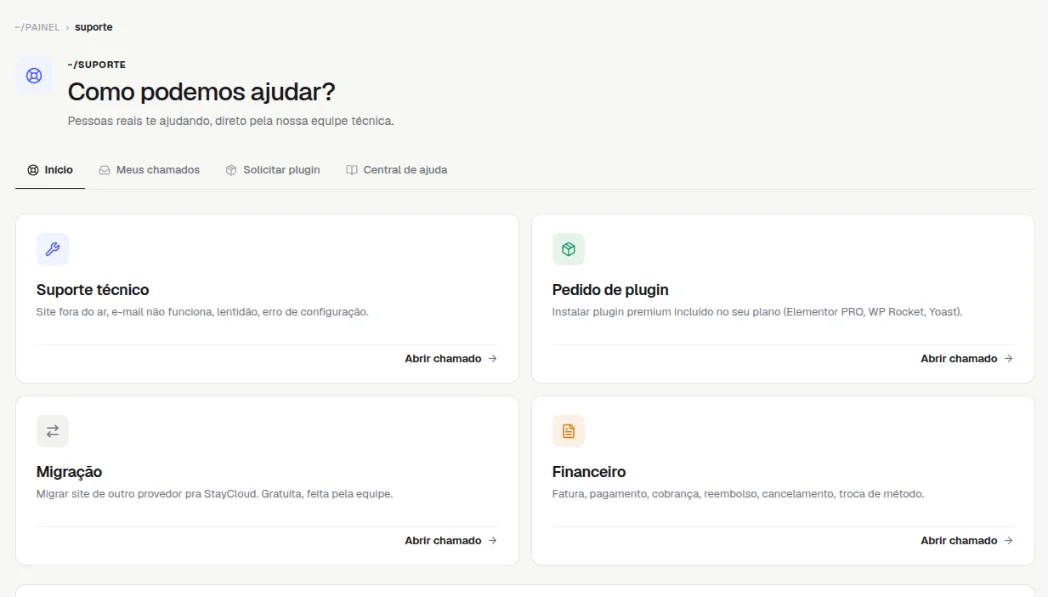Click the Como podemos ajudar? heading
This screenshot has height=597, width=1048.
(201, 92)
